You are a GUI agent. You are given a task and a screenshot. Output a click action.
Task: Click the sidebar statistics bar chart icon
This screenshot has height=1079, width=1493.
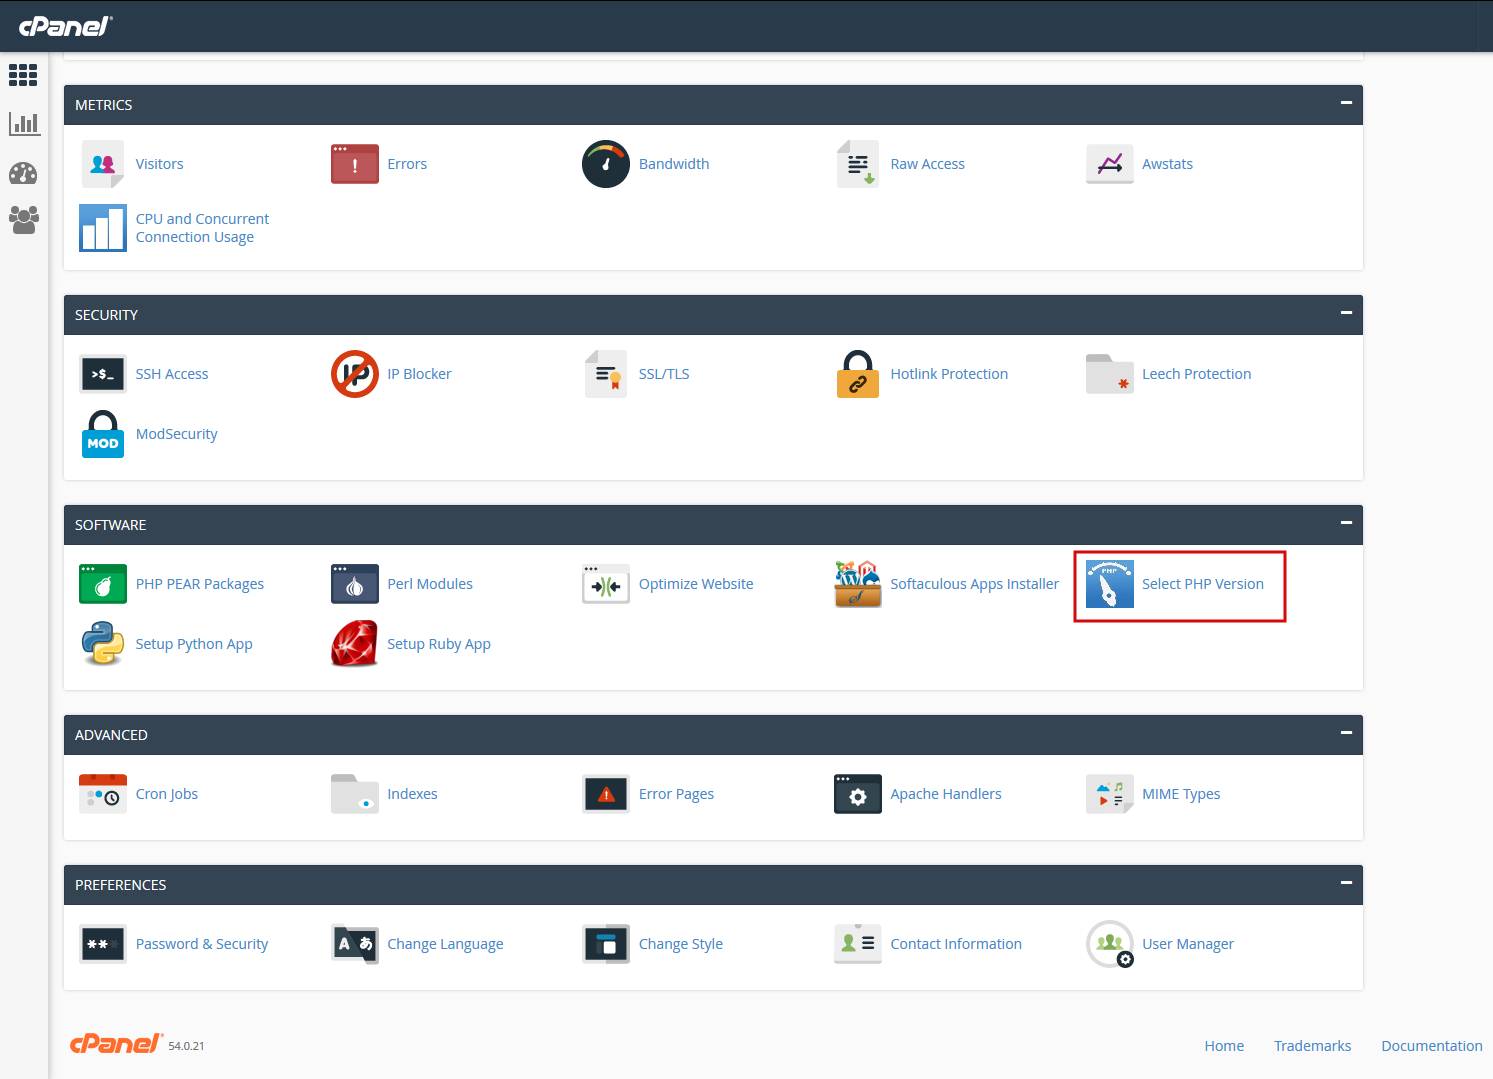24,124
